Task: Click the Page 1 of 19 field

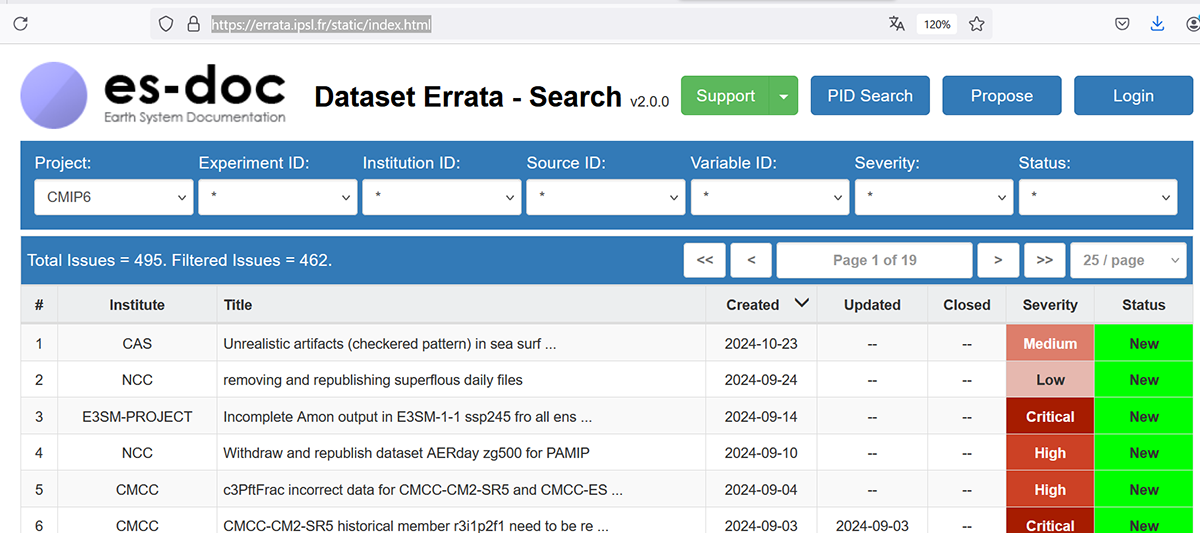Action: pyautogui.click(x=874, y=260)
